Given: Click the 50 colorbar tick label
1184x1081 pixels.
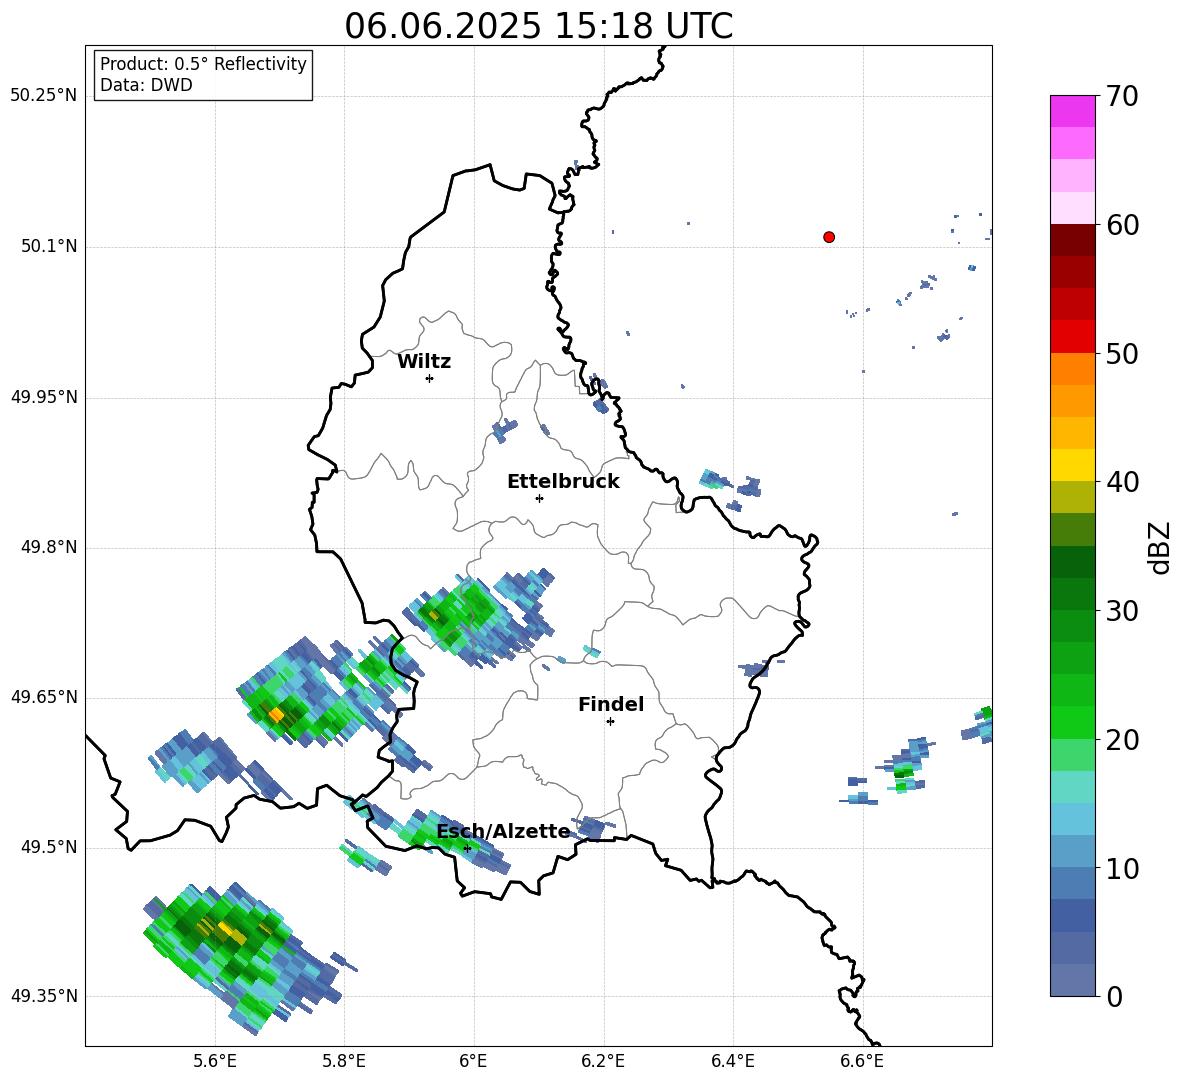Looking at the screenshot, I should (x=1123, y=353).
